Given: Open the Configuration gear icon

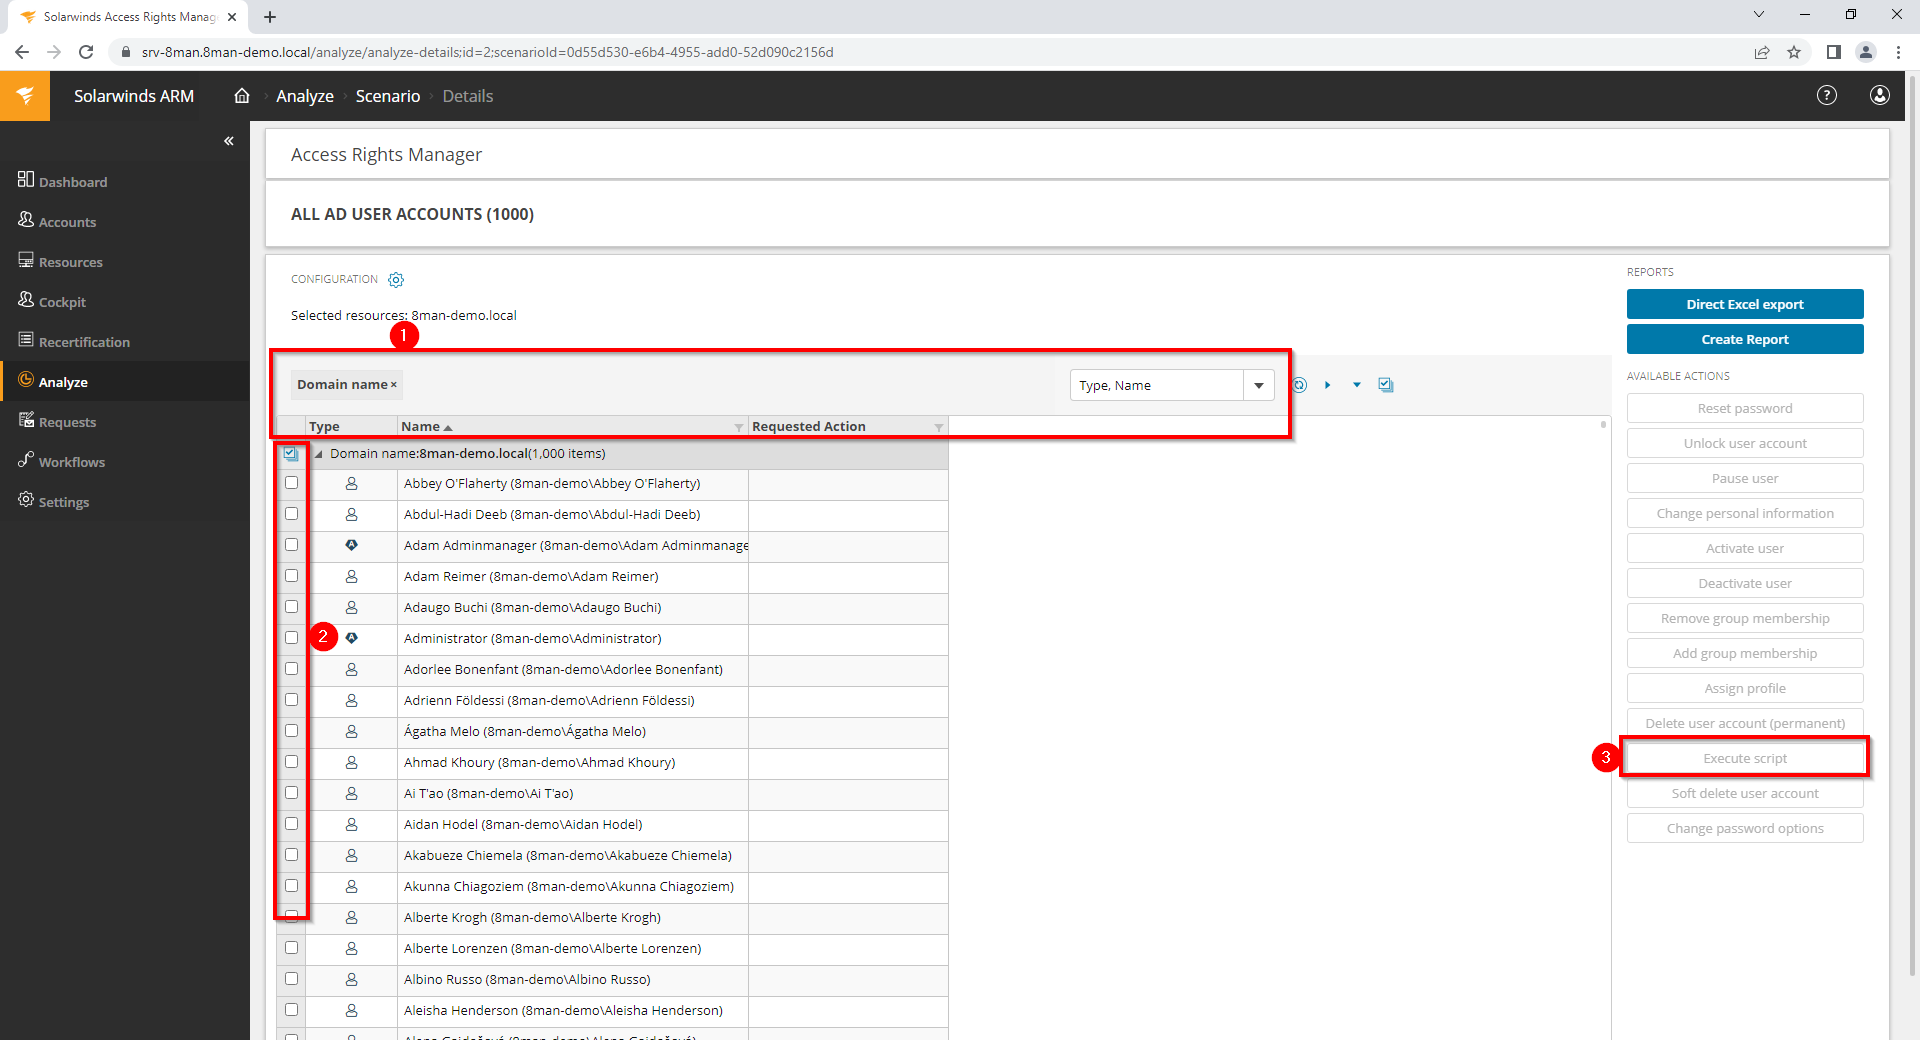Looking at the screenshot, I should tap(396, 280).
